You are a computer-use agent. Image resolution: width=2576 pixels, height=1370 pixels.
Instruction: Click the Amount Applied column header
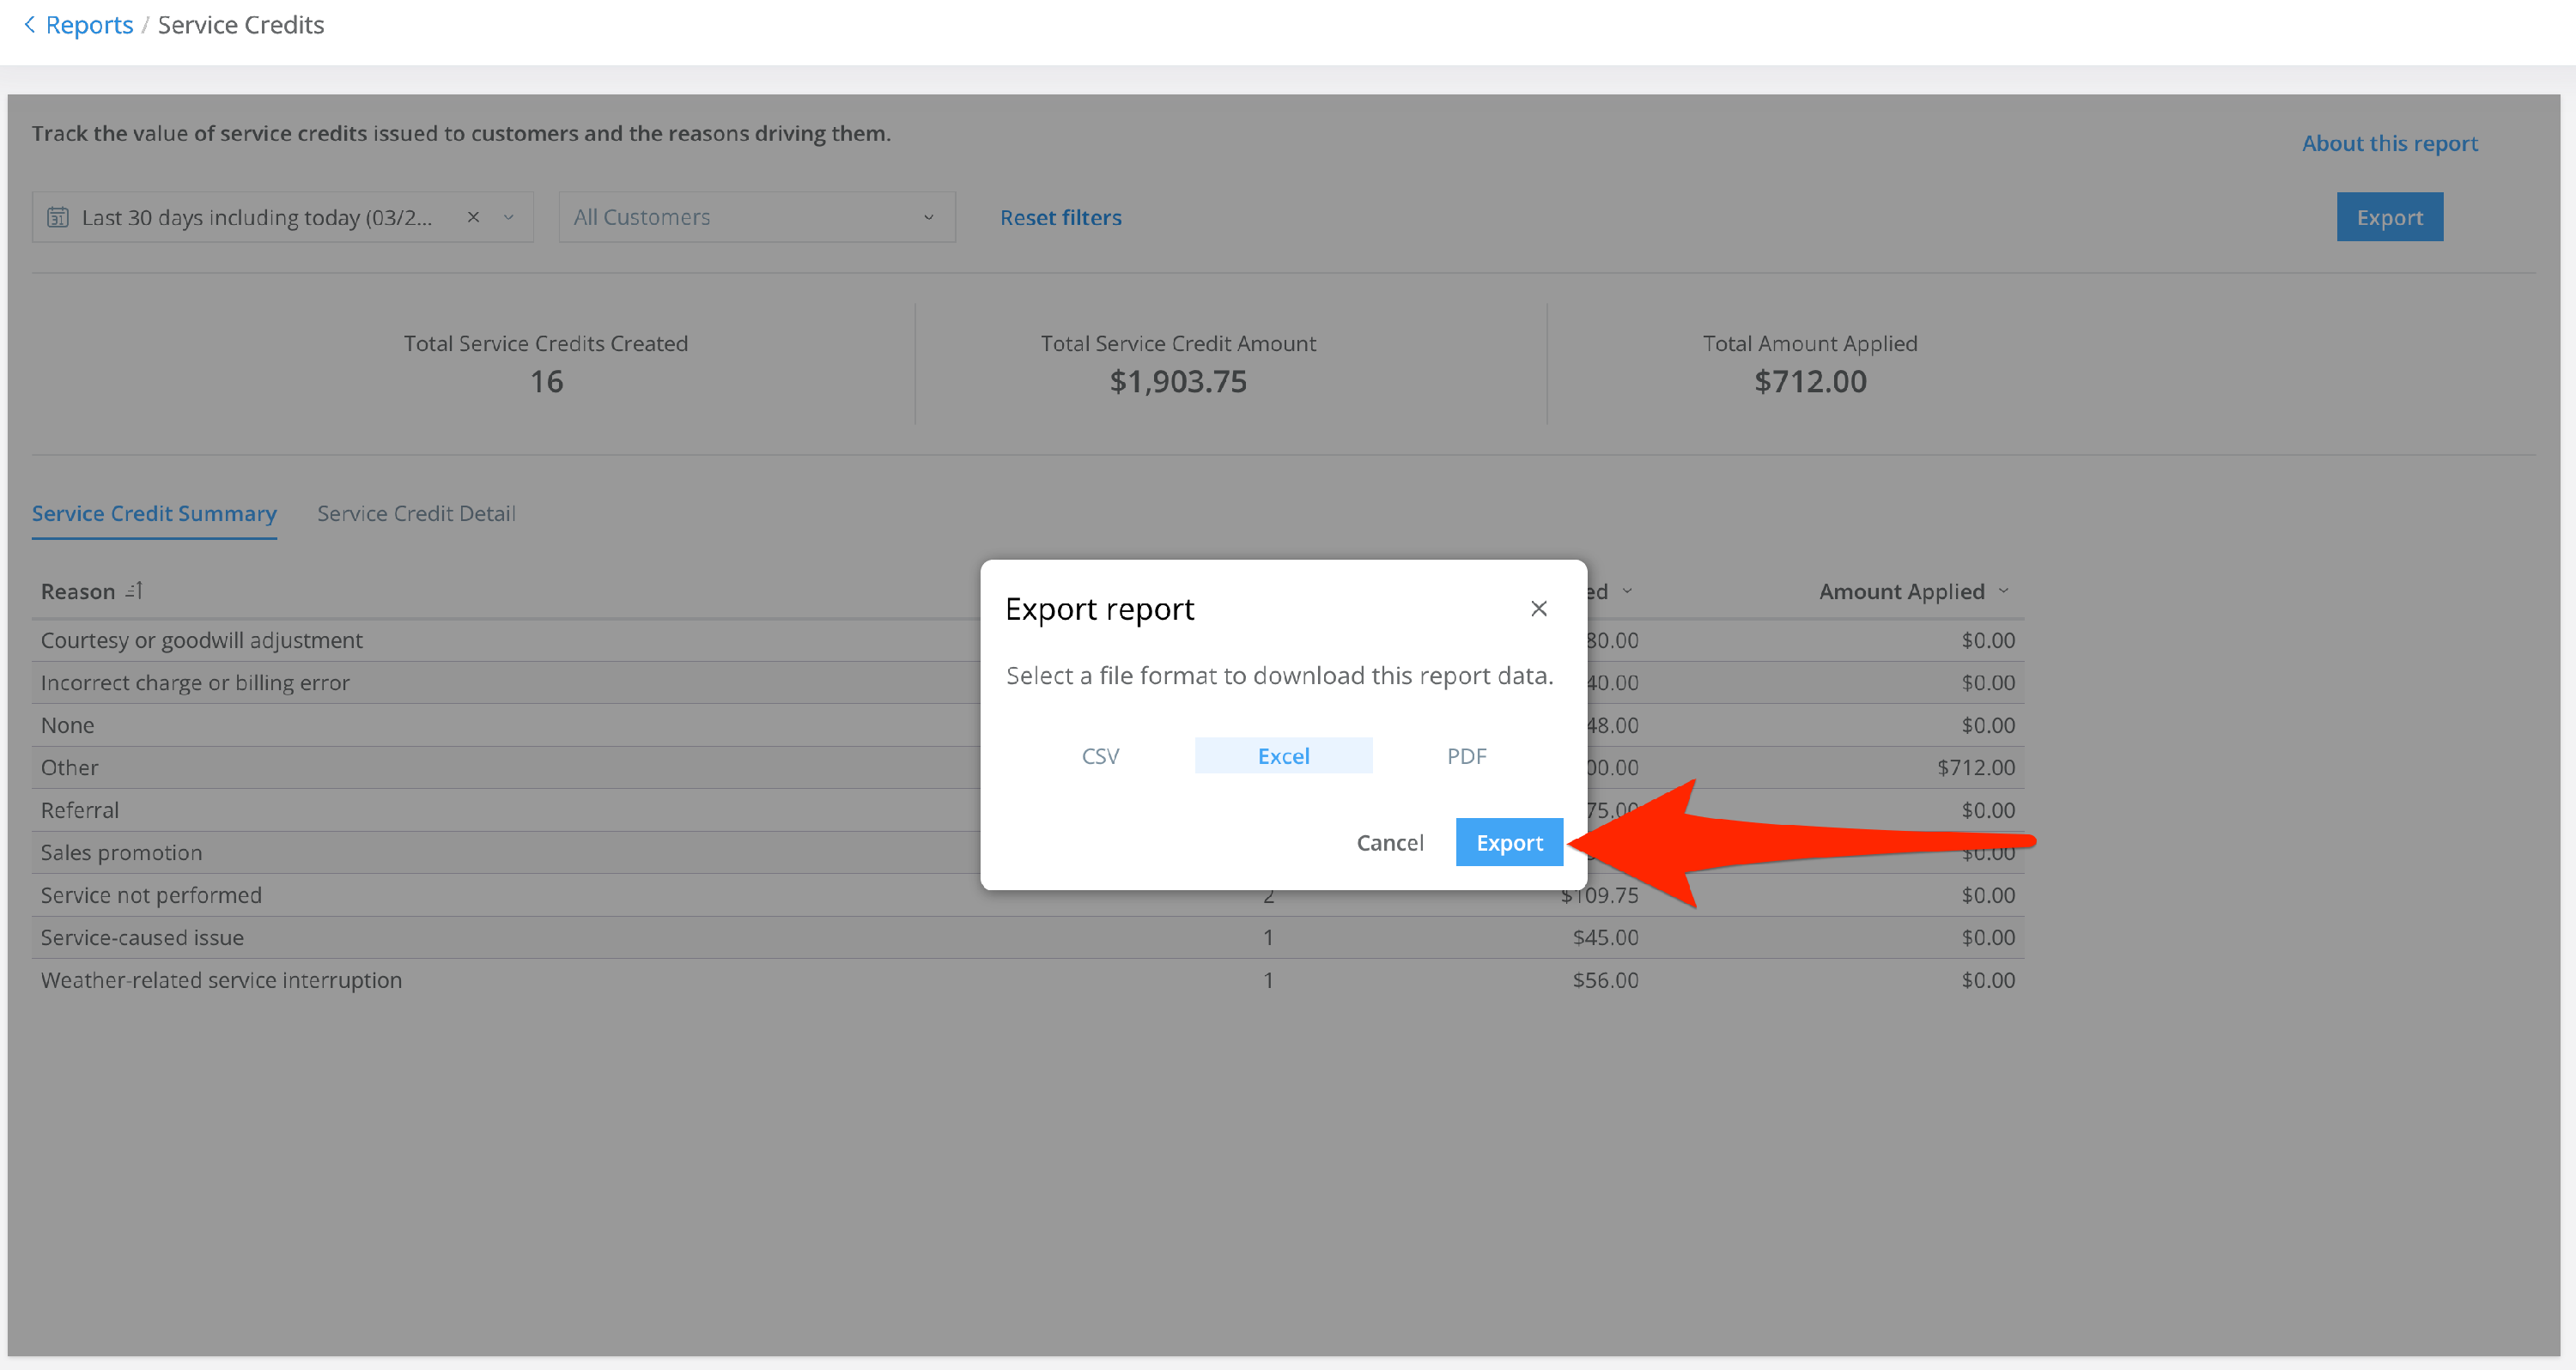[1901, 591]
